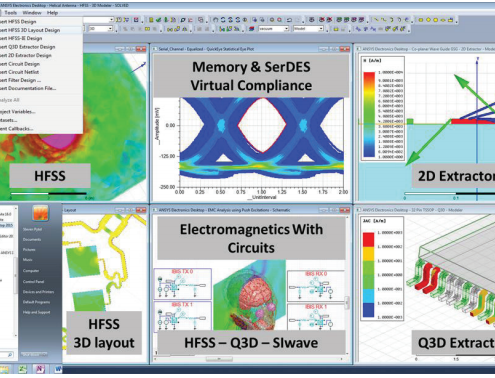Open Music from the Start menu
This screenshot has height=378, width=495.
pyautogui.click(x=28, y=260)
